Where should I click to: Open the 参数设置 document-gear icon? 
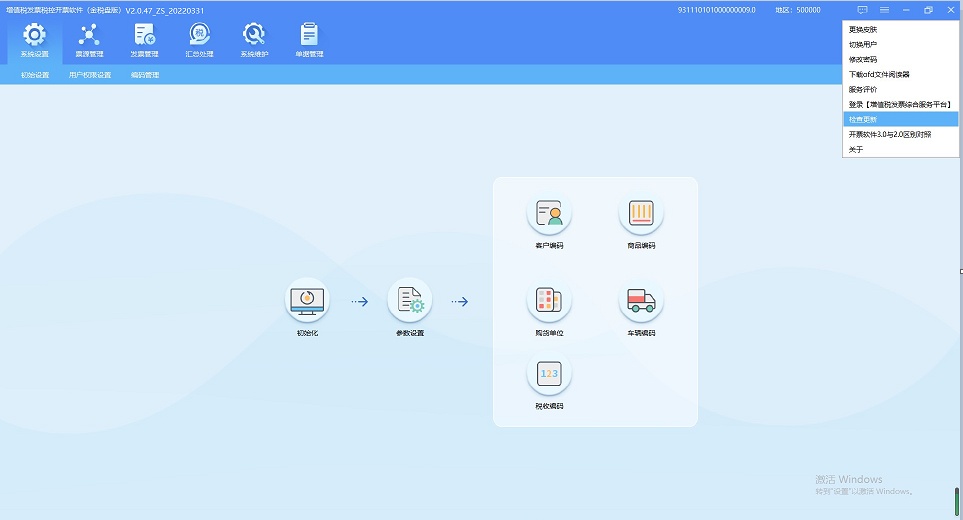point(410,300)
